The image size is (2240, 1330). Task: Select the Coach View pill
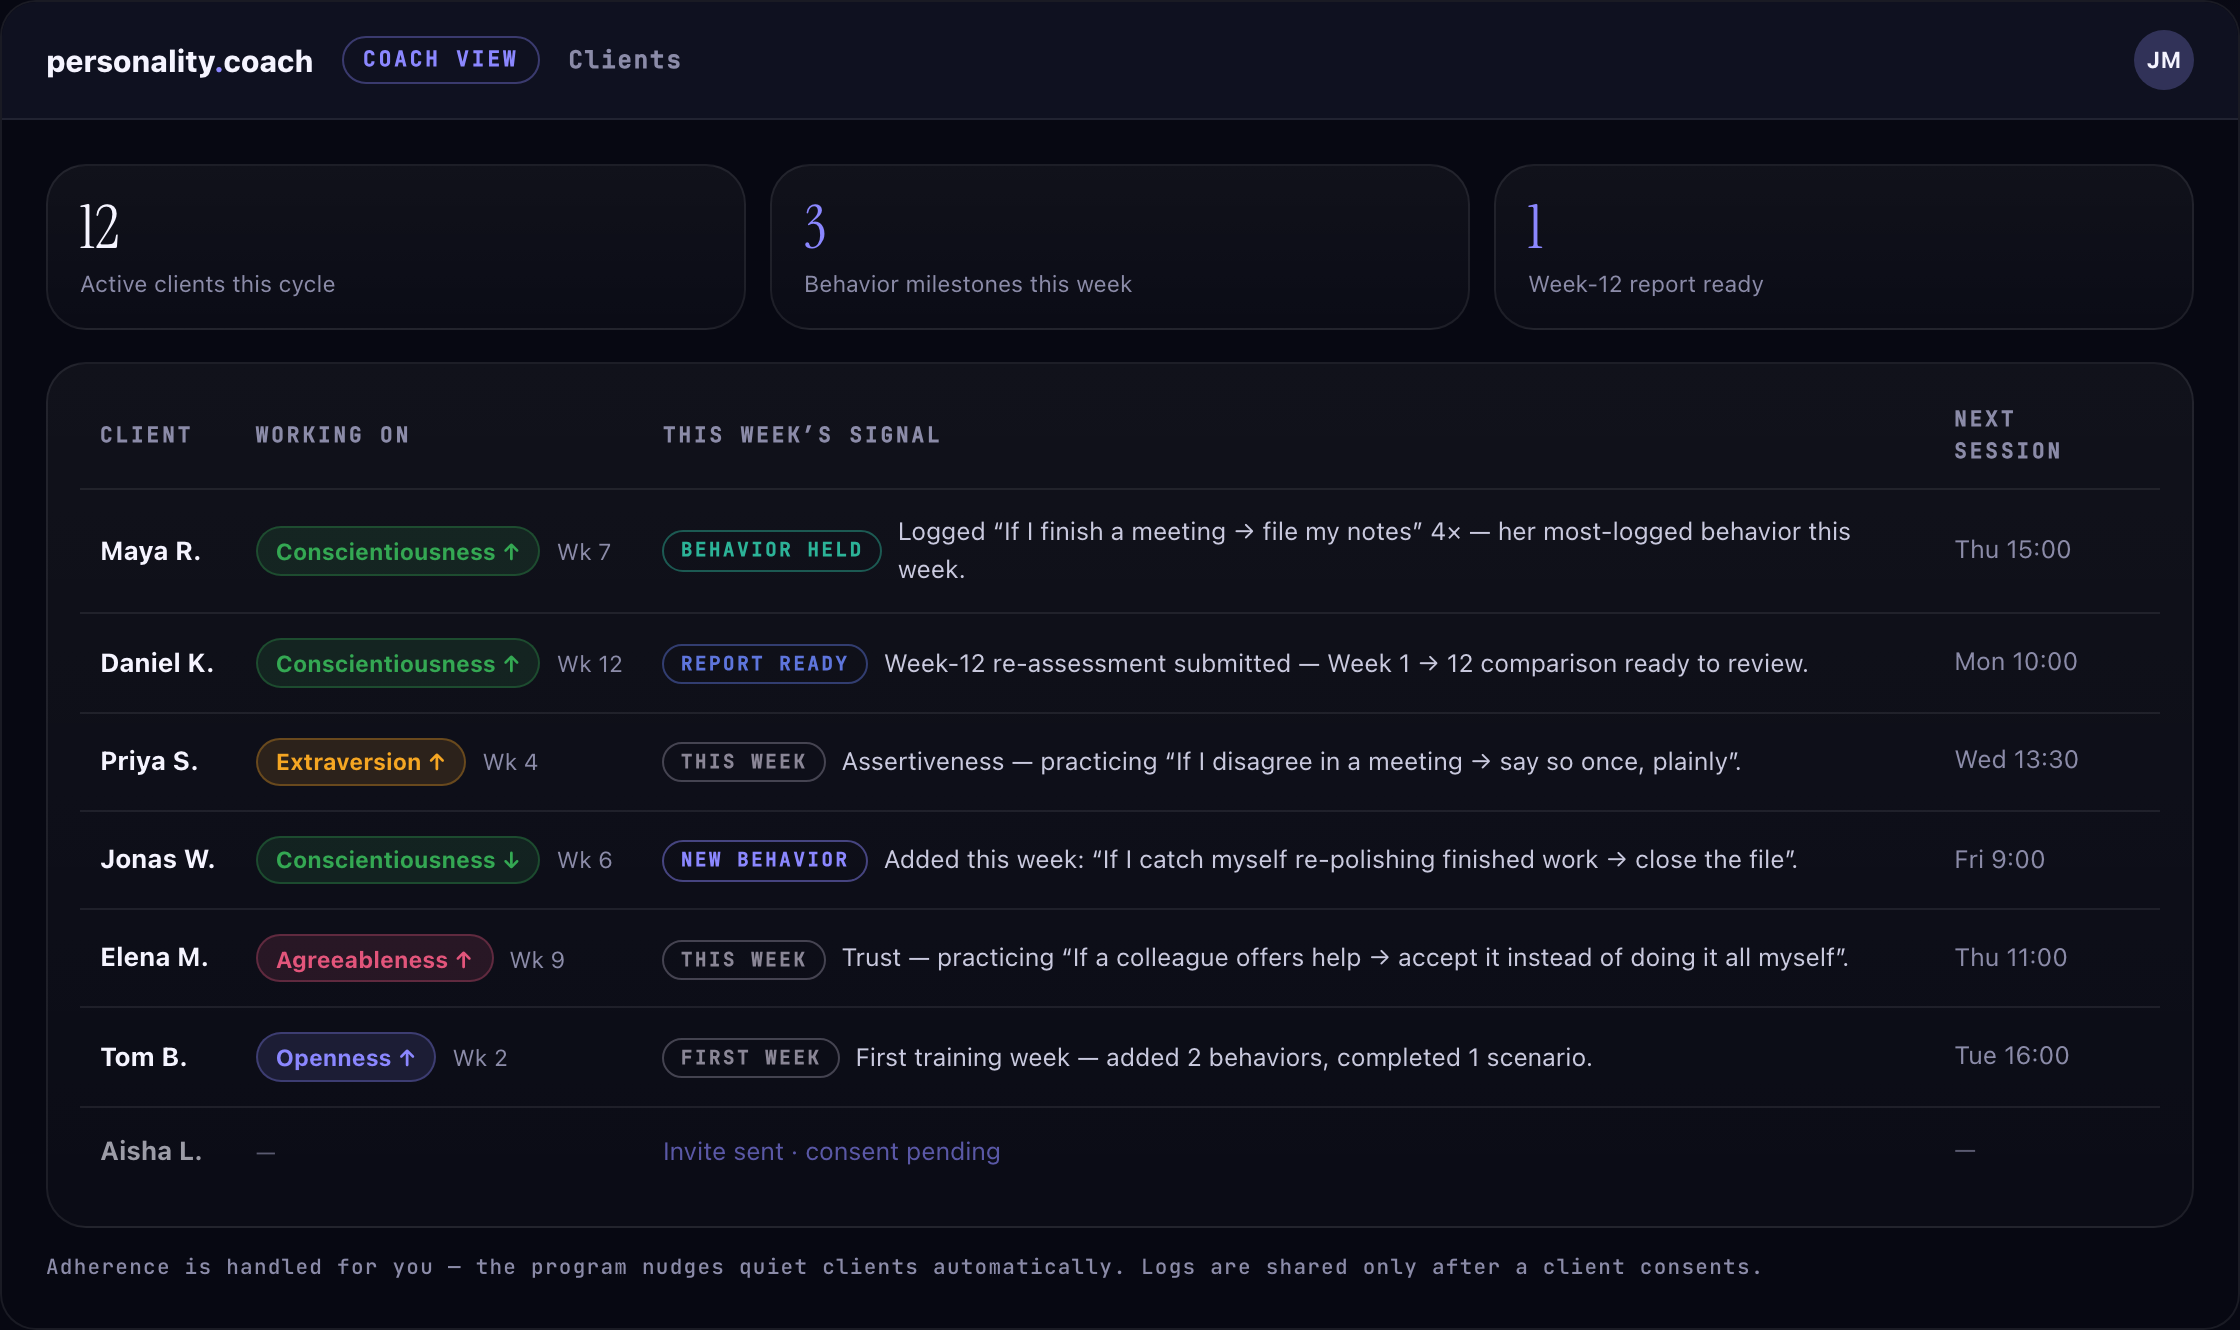440,60
